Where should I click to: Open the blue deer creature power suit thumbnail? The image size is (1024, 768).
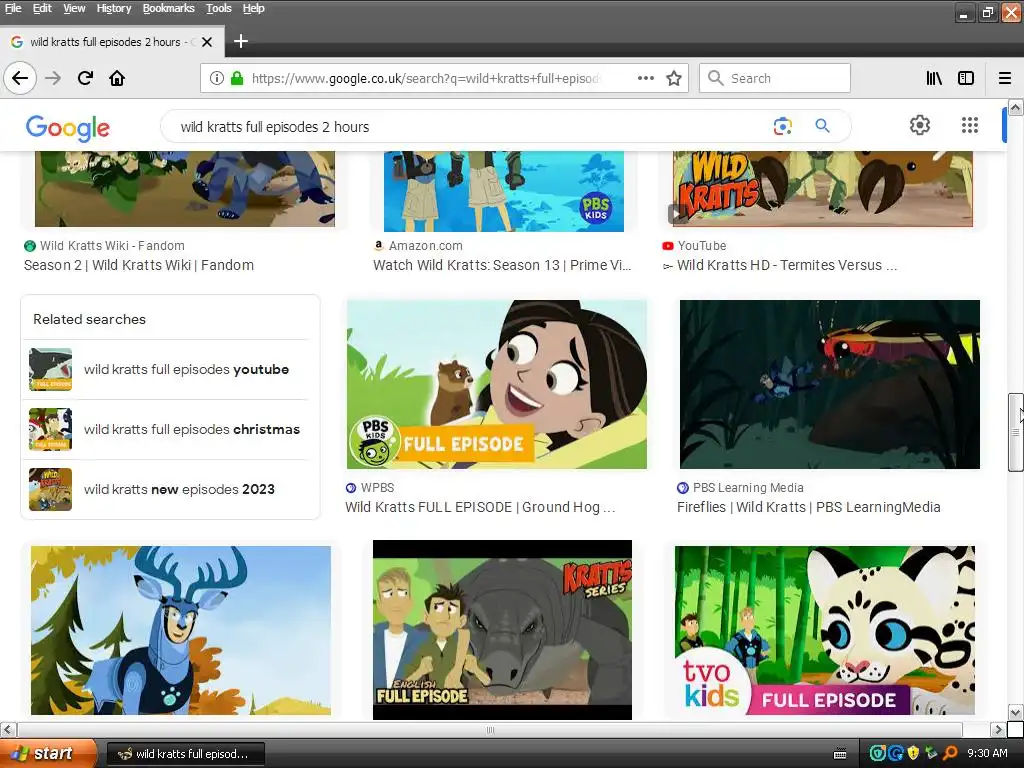pos(181,630)
